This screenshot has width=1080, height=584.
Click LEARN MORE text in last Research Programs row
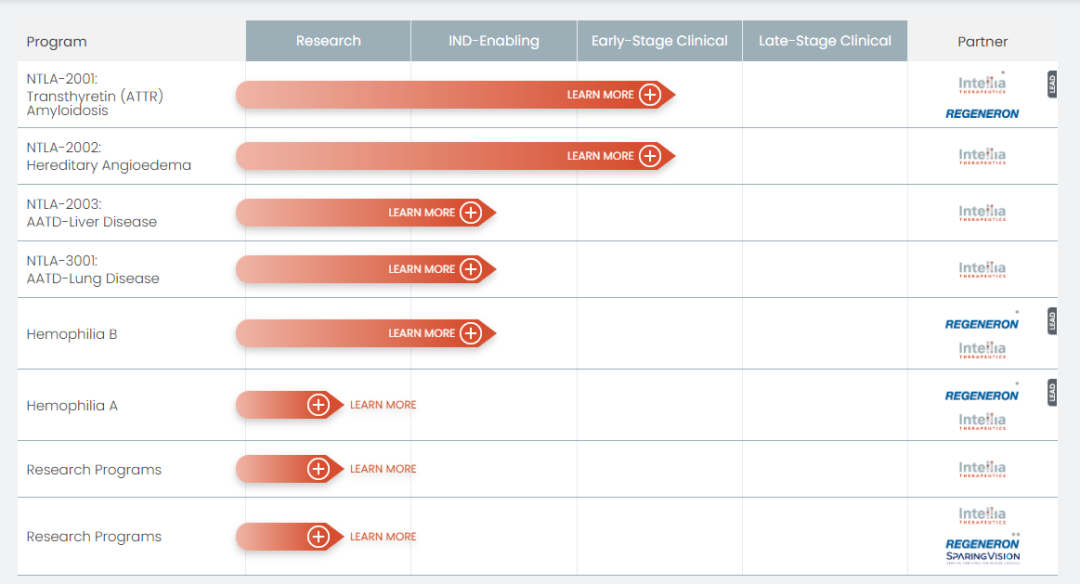pyautogui.click(x=383, y=537)
